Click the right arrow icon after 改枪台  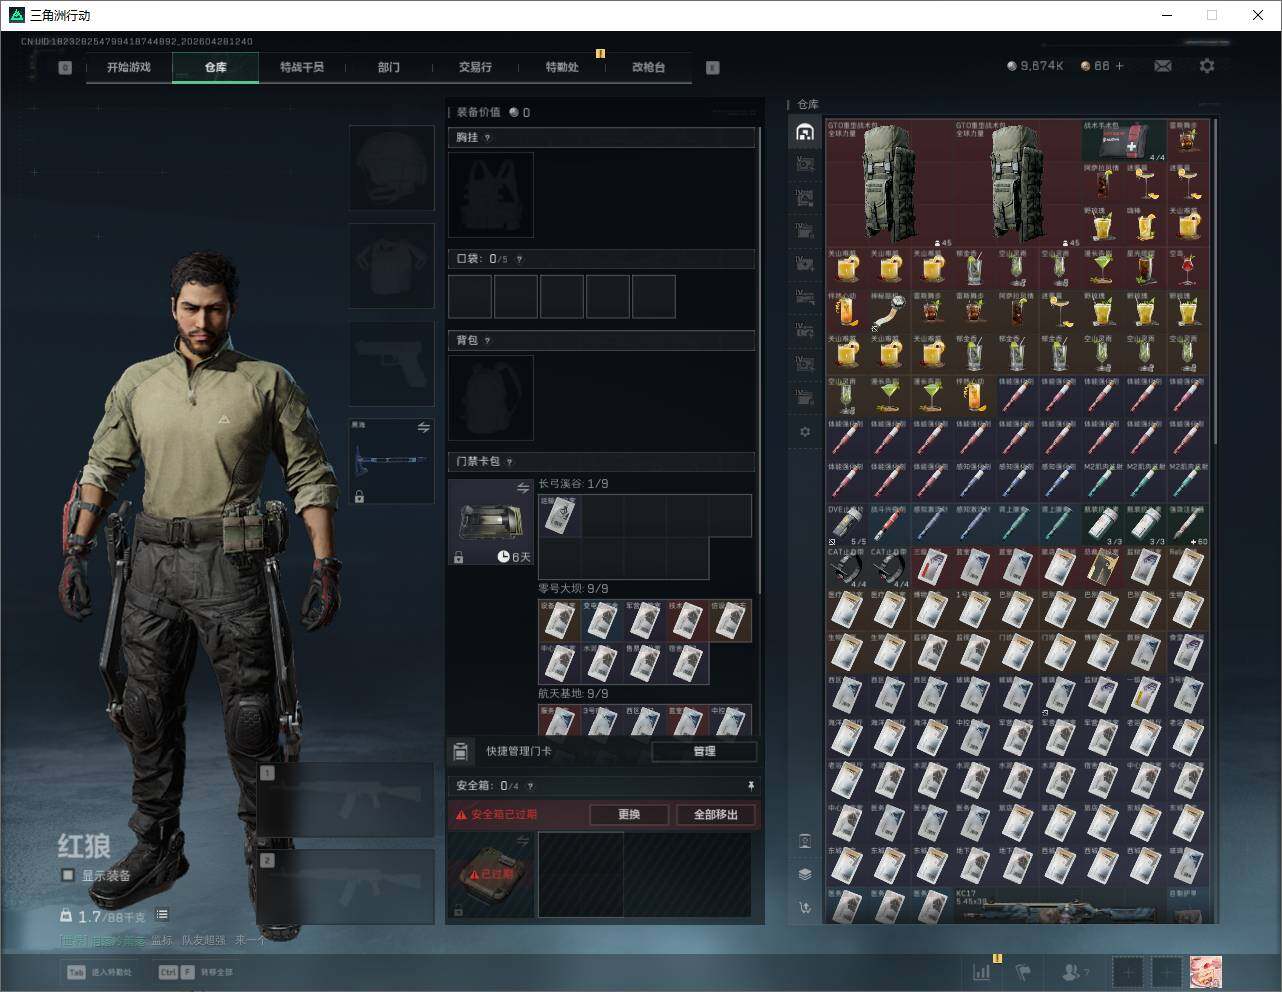tap(712, 68)
